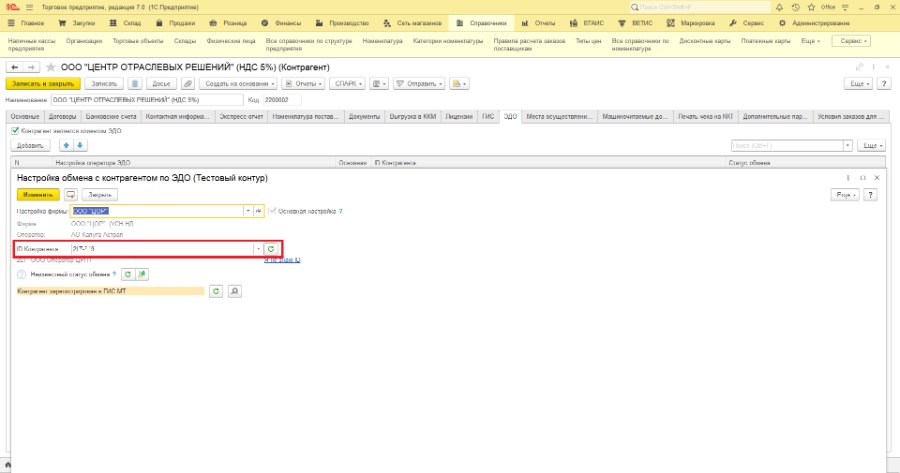Click the Добавить button
Screen dimensions: 900x473
coord(30,146)
